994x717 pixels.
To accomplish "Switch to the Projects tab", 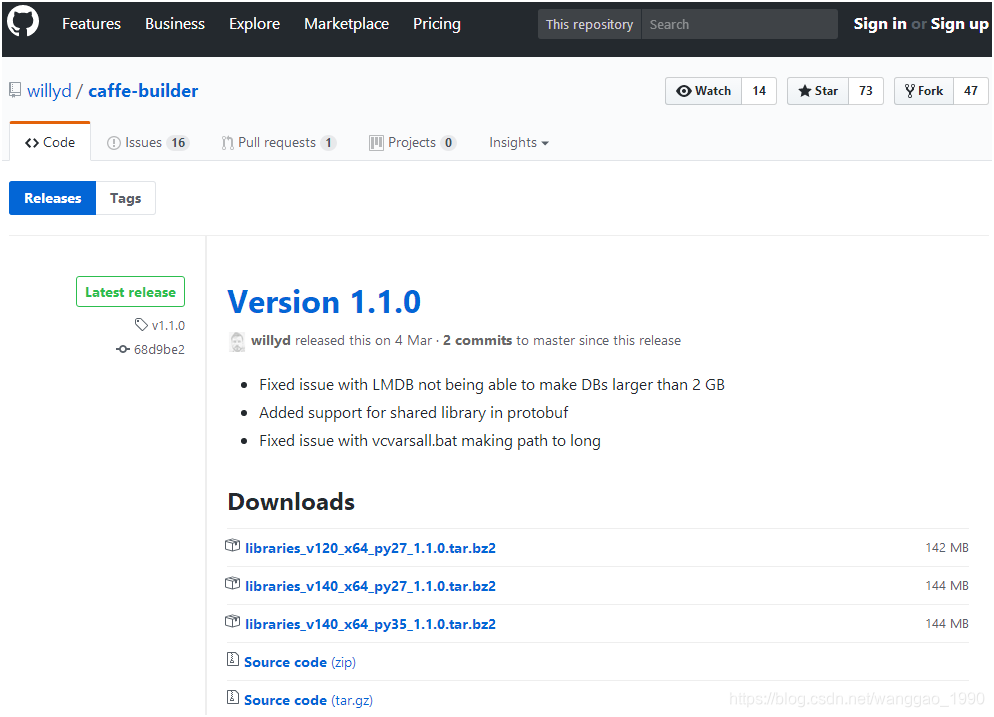I will (413, 143).
